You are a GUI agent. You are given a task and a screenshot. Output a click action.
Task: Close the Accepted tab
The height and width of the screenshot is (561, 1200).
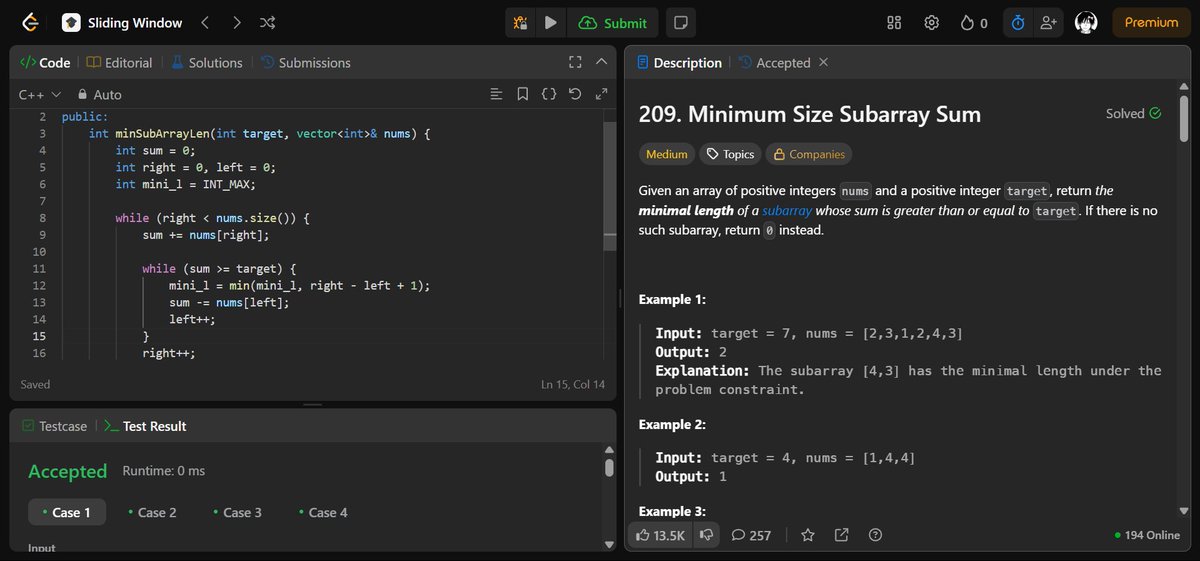pos(823,62)
